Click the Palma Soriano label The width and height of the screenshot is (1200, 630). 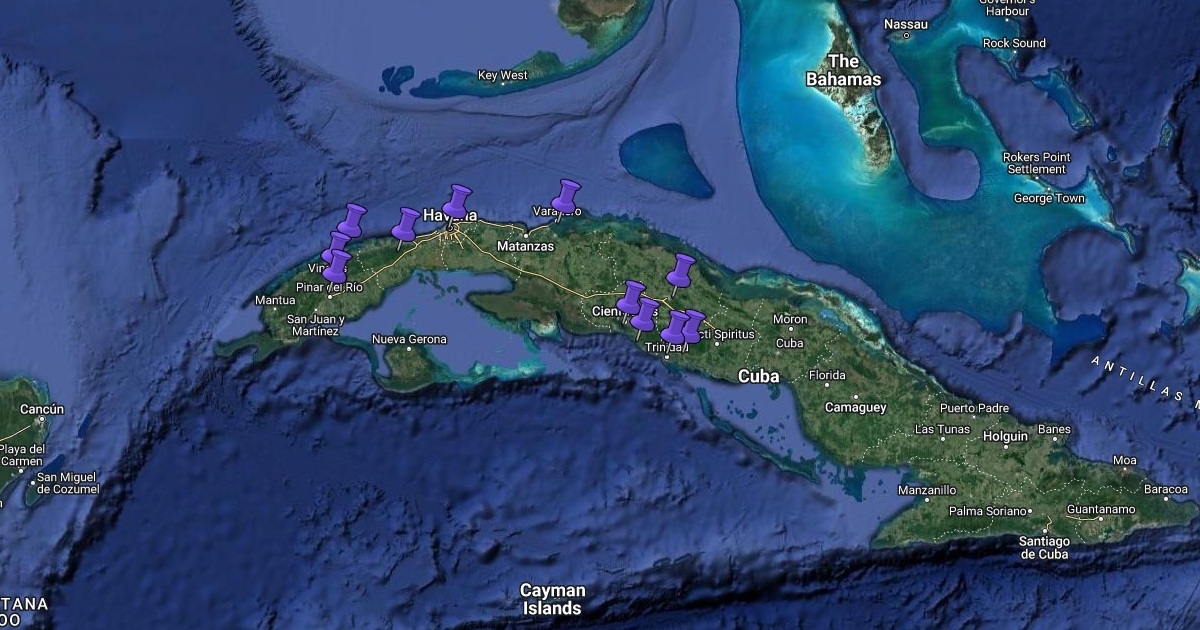pyautogui.click(x=988, y=512)
